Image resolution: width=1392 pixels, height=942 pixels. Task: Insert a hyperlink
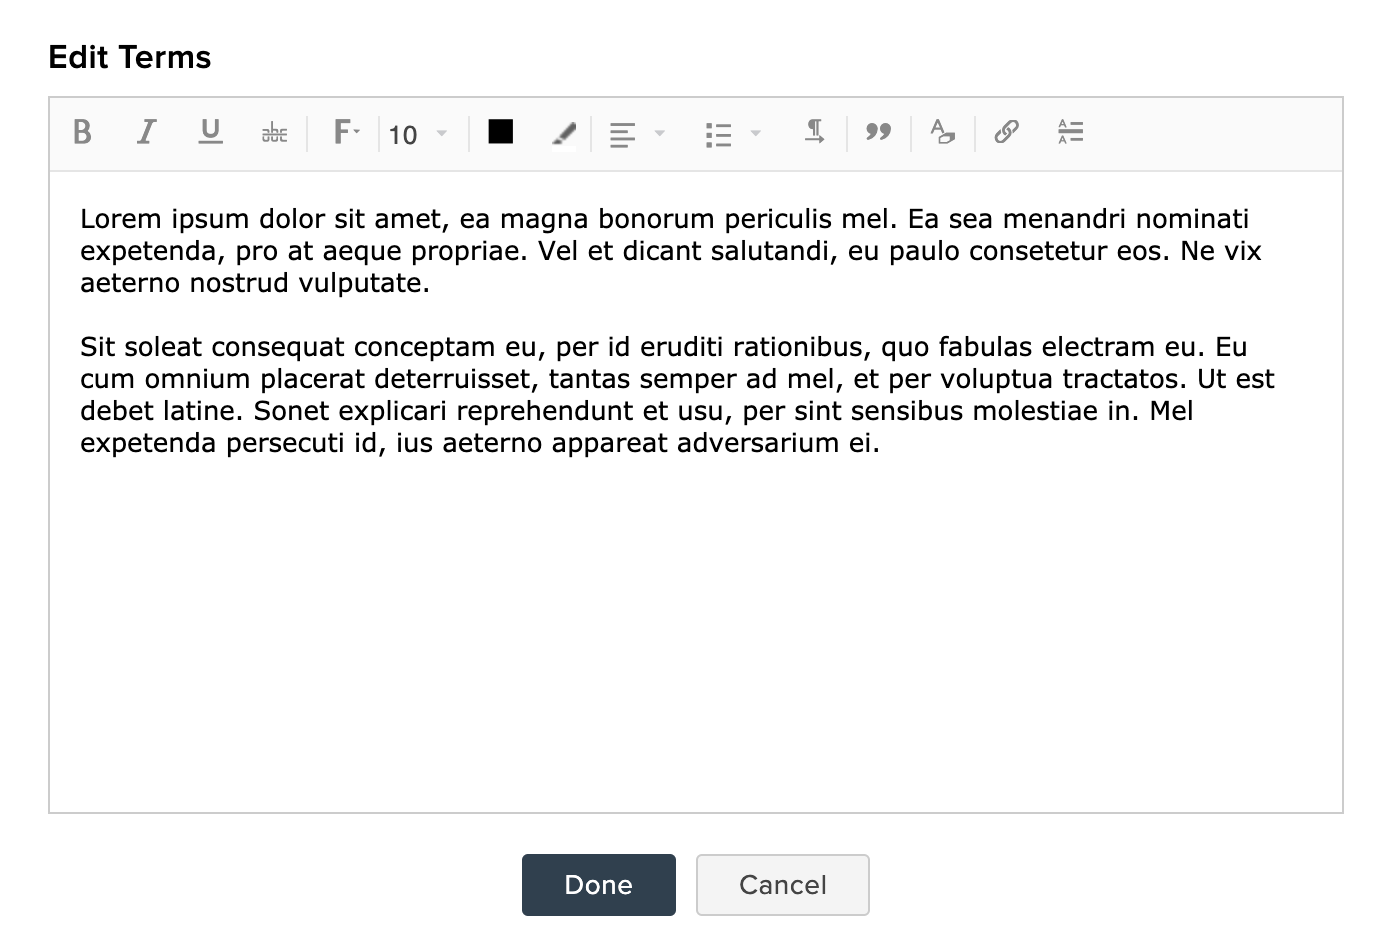pyautogui.click(x=1006, y=132)
